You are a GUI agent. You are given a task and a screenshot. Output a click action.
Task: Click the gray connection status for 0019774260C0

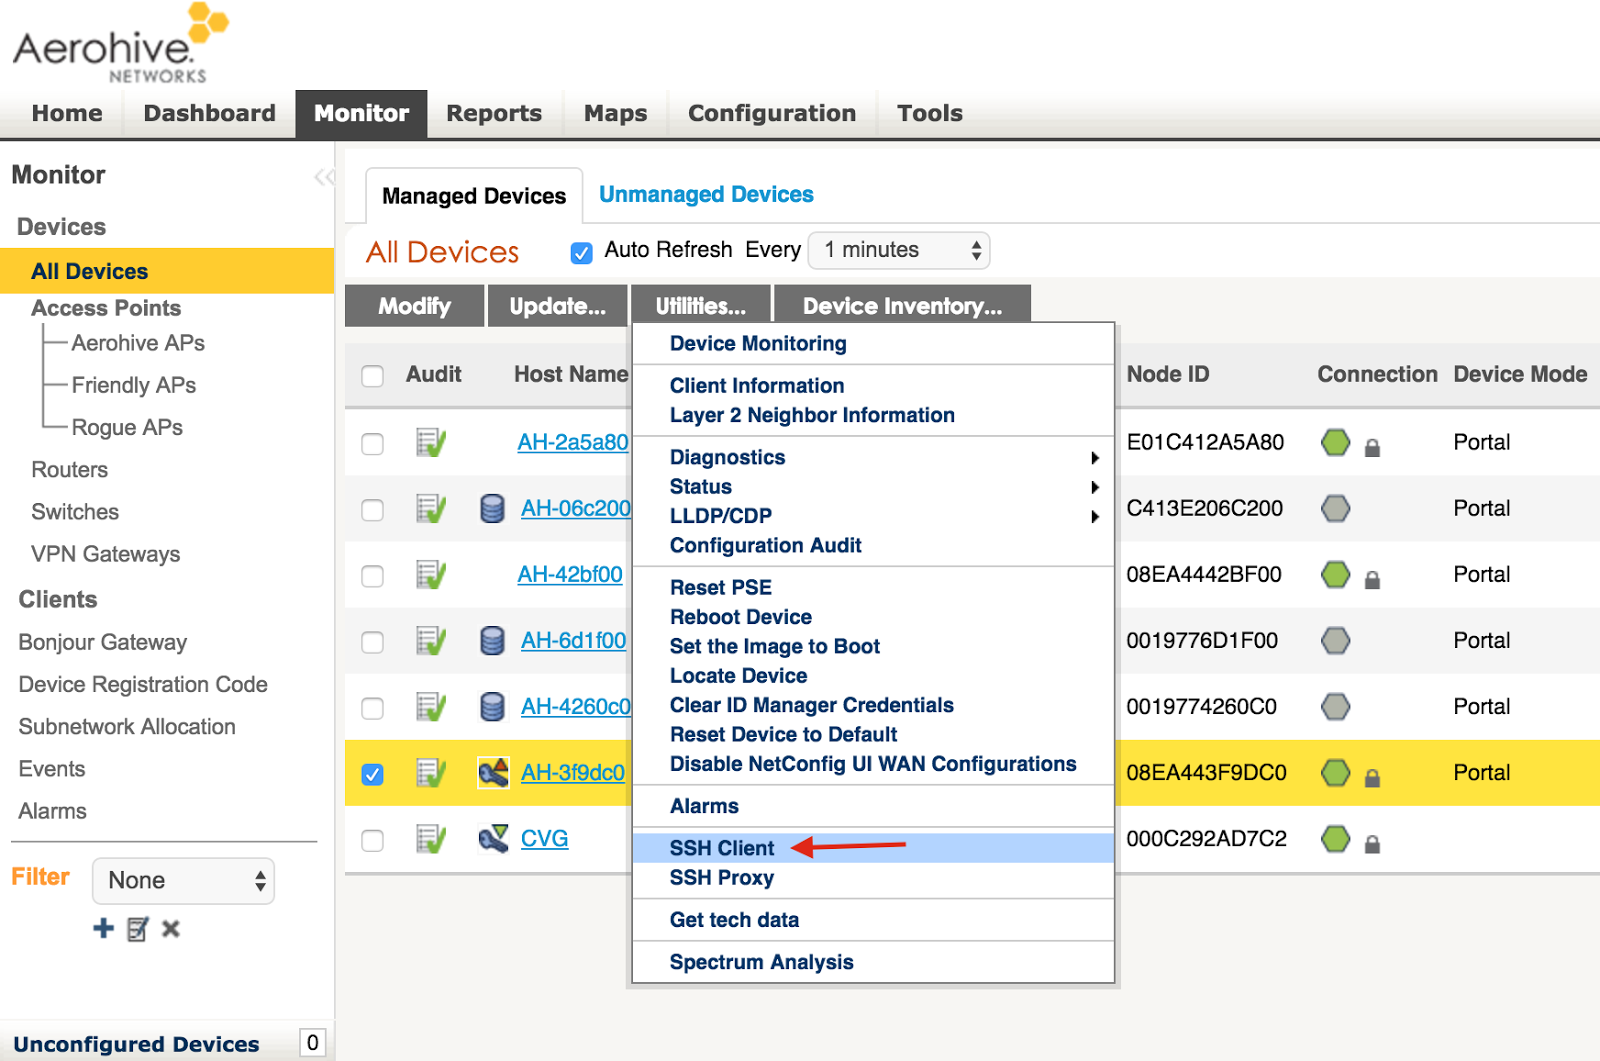point(1335,706)
